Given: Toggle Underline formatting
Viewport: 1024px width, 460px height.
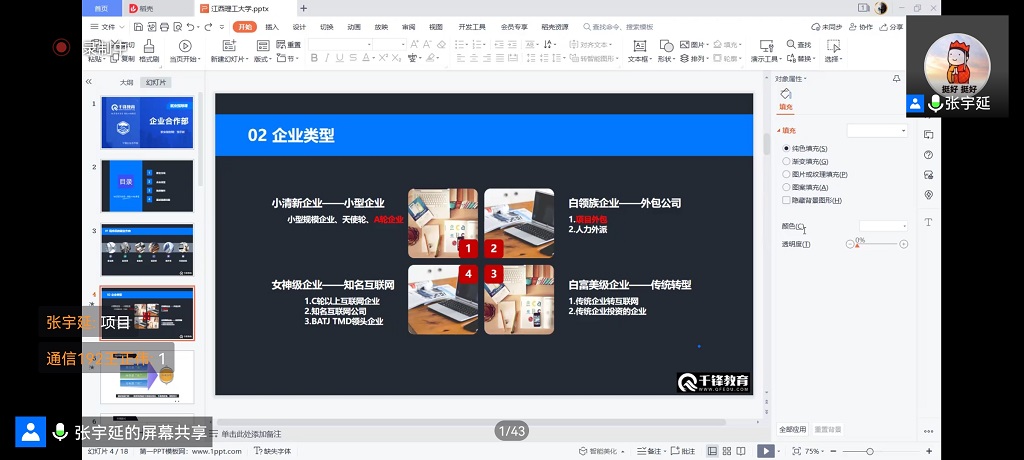Looking at the screenshot, I should tap(340, 58).
